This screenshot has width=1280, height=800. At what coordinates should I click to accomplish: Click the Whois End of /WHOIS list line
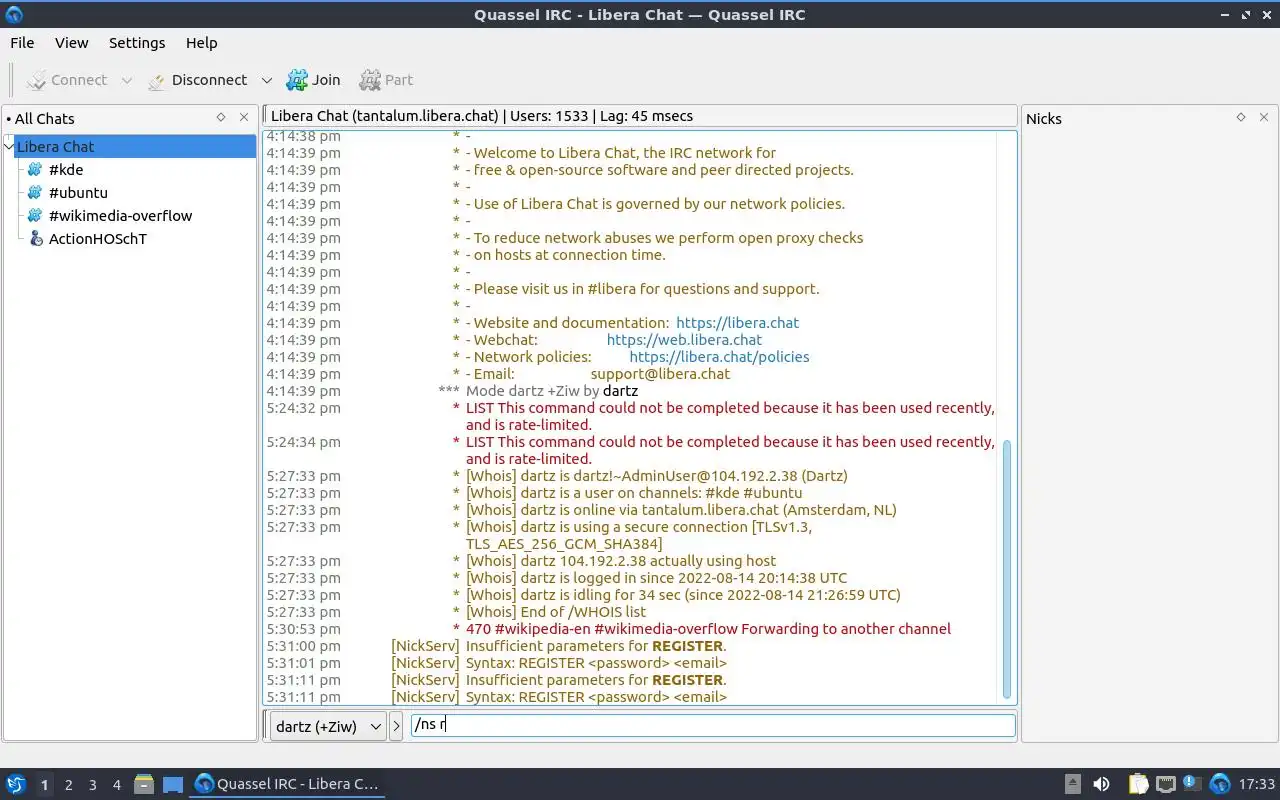click(555, 612)
